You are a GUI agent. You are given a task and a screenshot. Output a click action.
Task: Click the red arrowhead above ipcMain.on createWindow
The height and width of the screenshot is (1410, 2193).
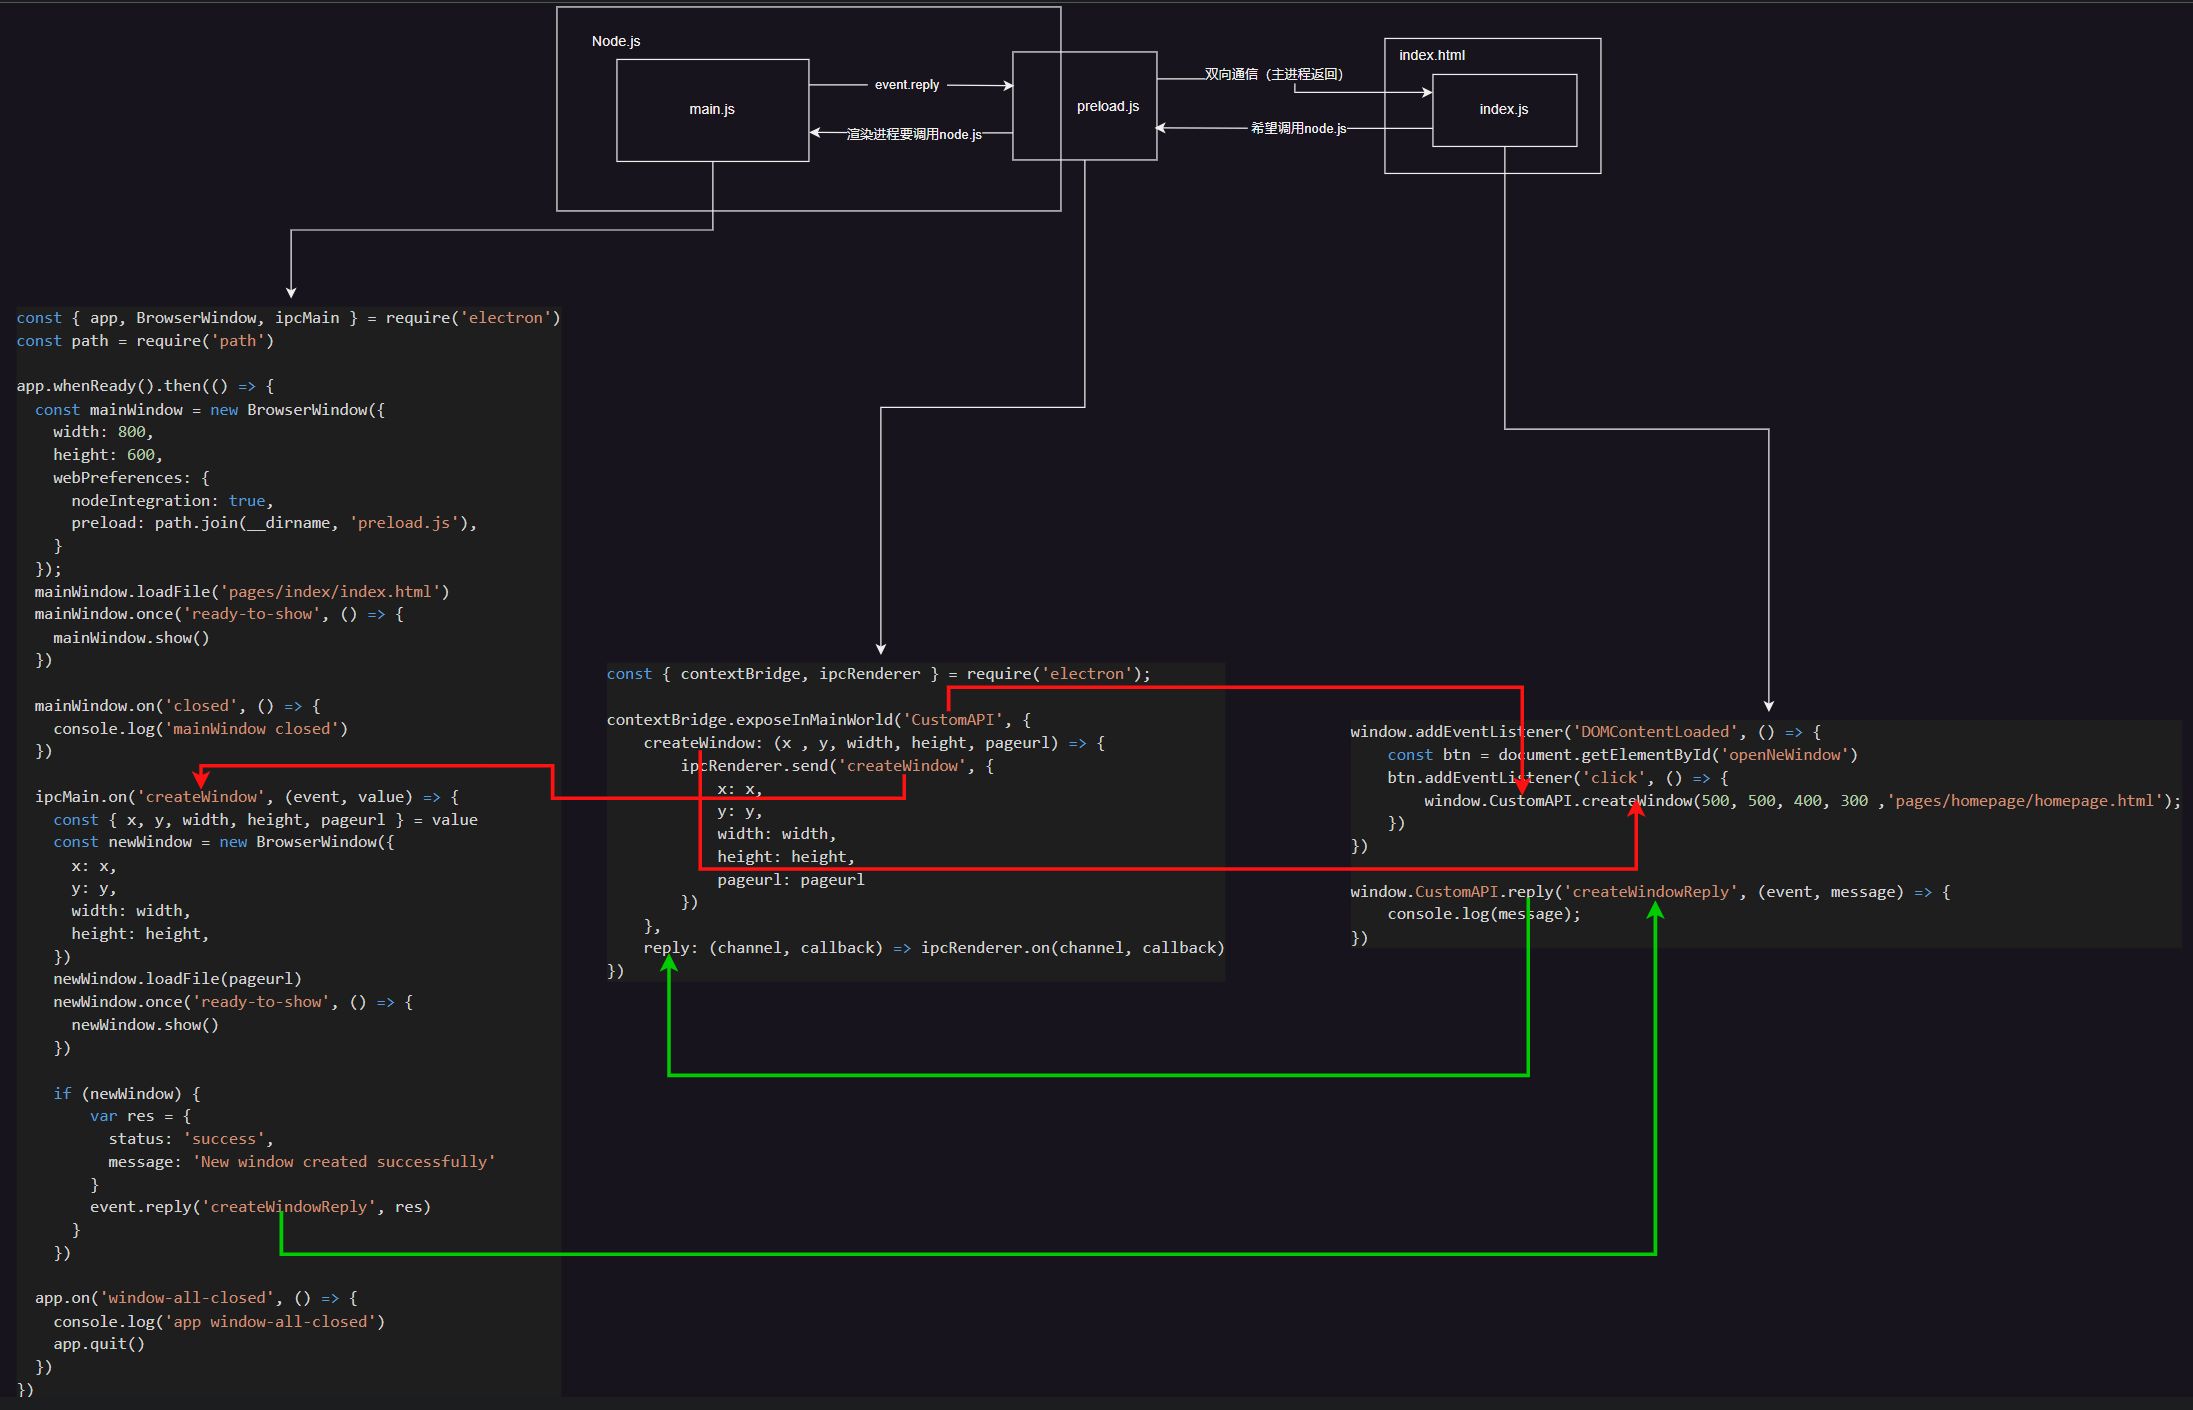point(201,779)
